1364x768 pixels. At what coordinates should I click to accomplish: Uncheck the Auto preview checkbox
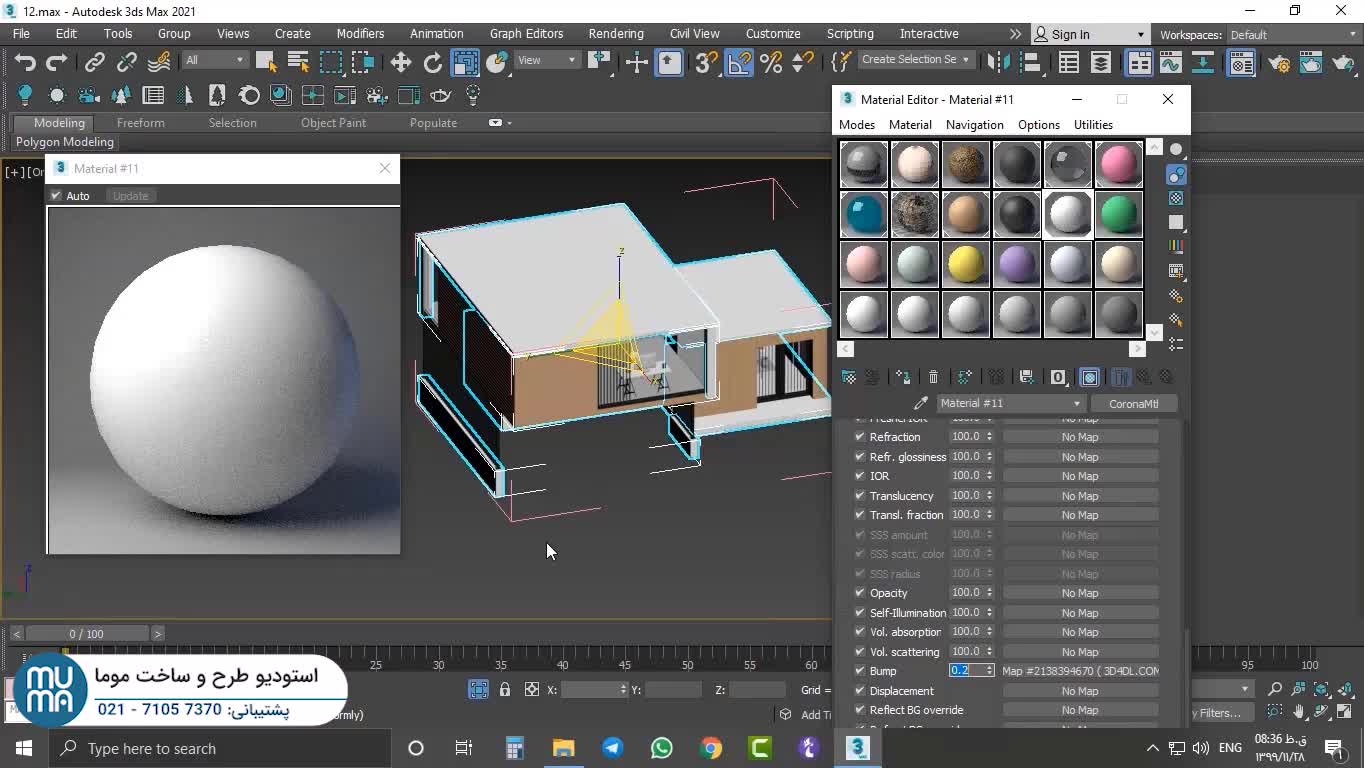pyautogui.click(x=56, y=196)
